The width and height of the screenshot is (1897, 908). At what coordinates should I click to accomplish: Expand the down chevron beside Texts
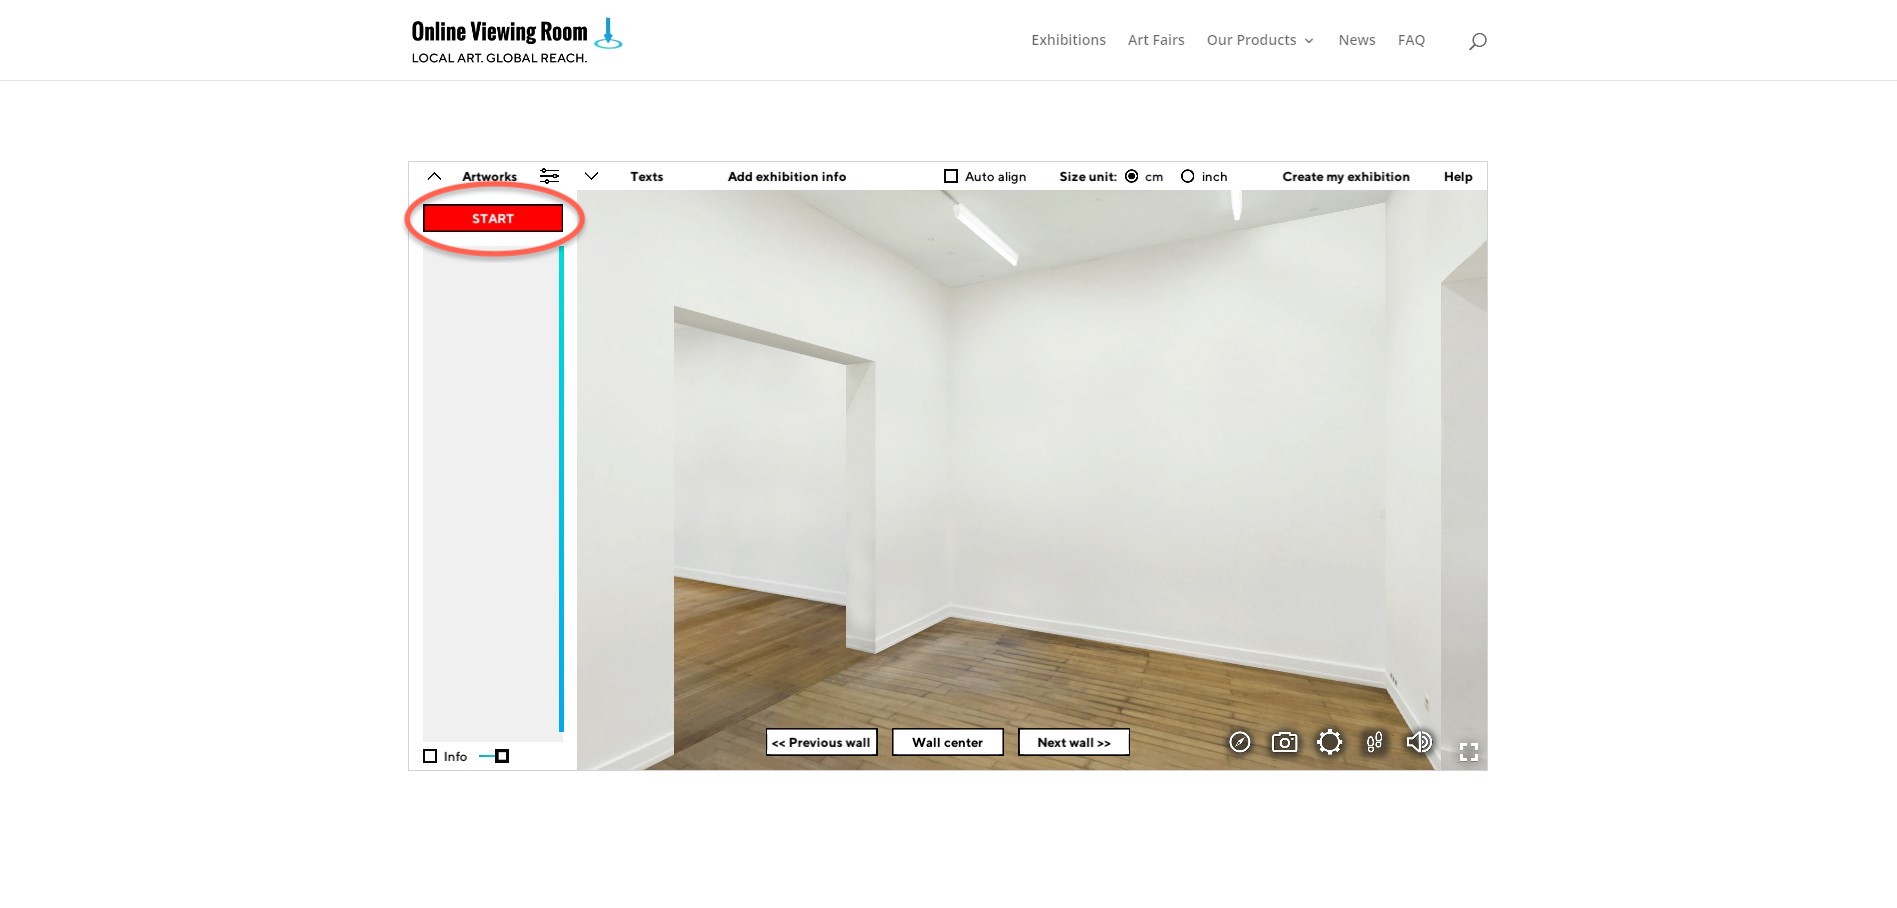[591, 176]
